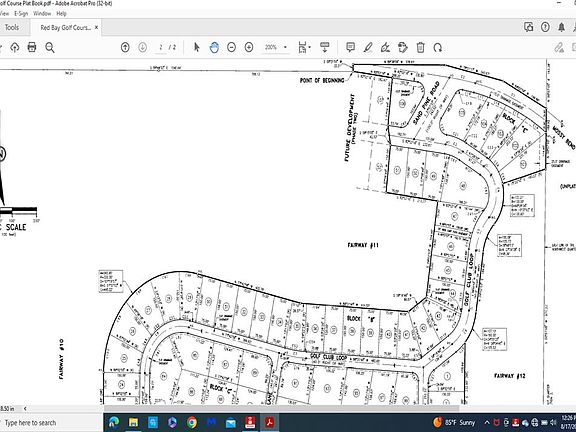Zoom out with the minus button
This screenshot has width=576, height=432.
[231, 47]
